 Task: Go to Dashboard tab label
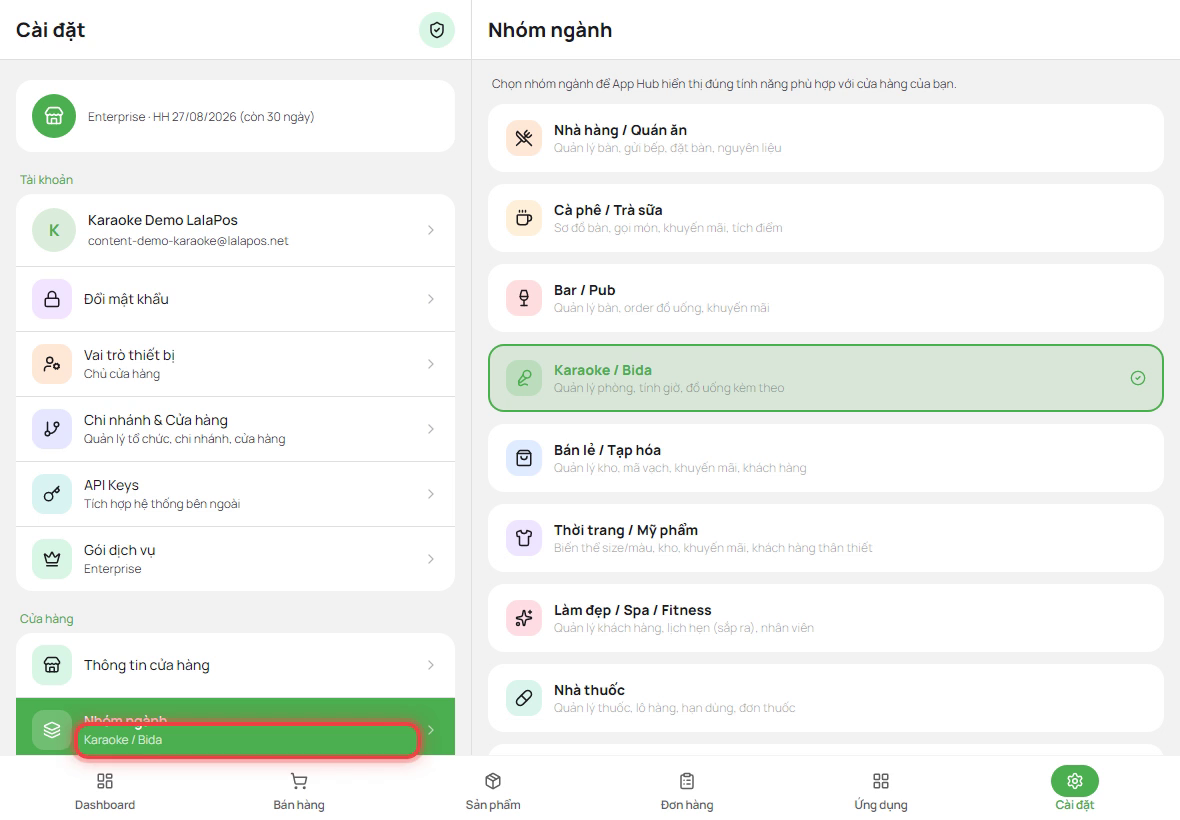pos(105,805)
